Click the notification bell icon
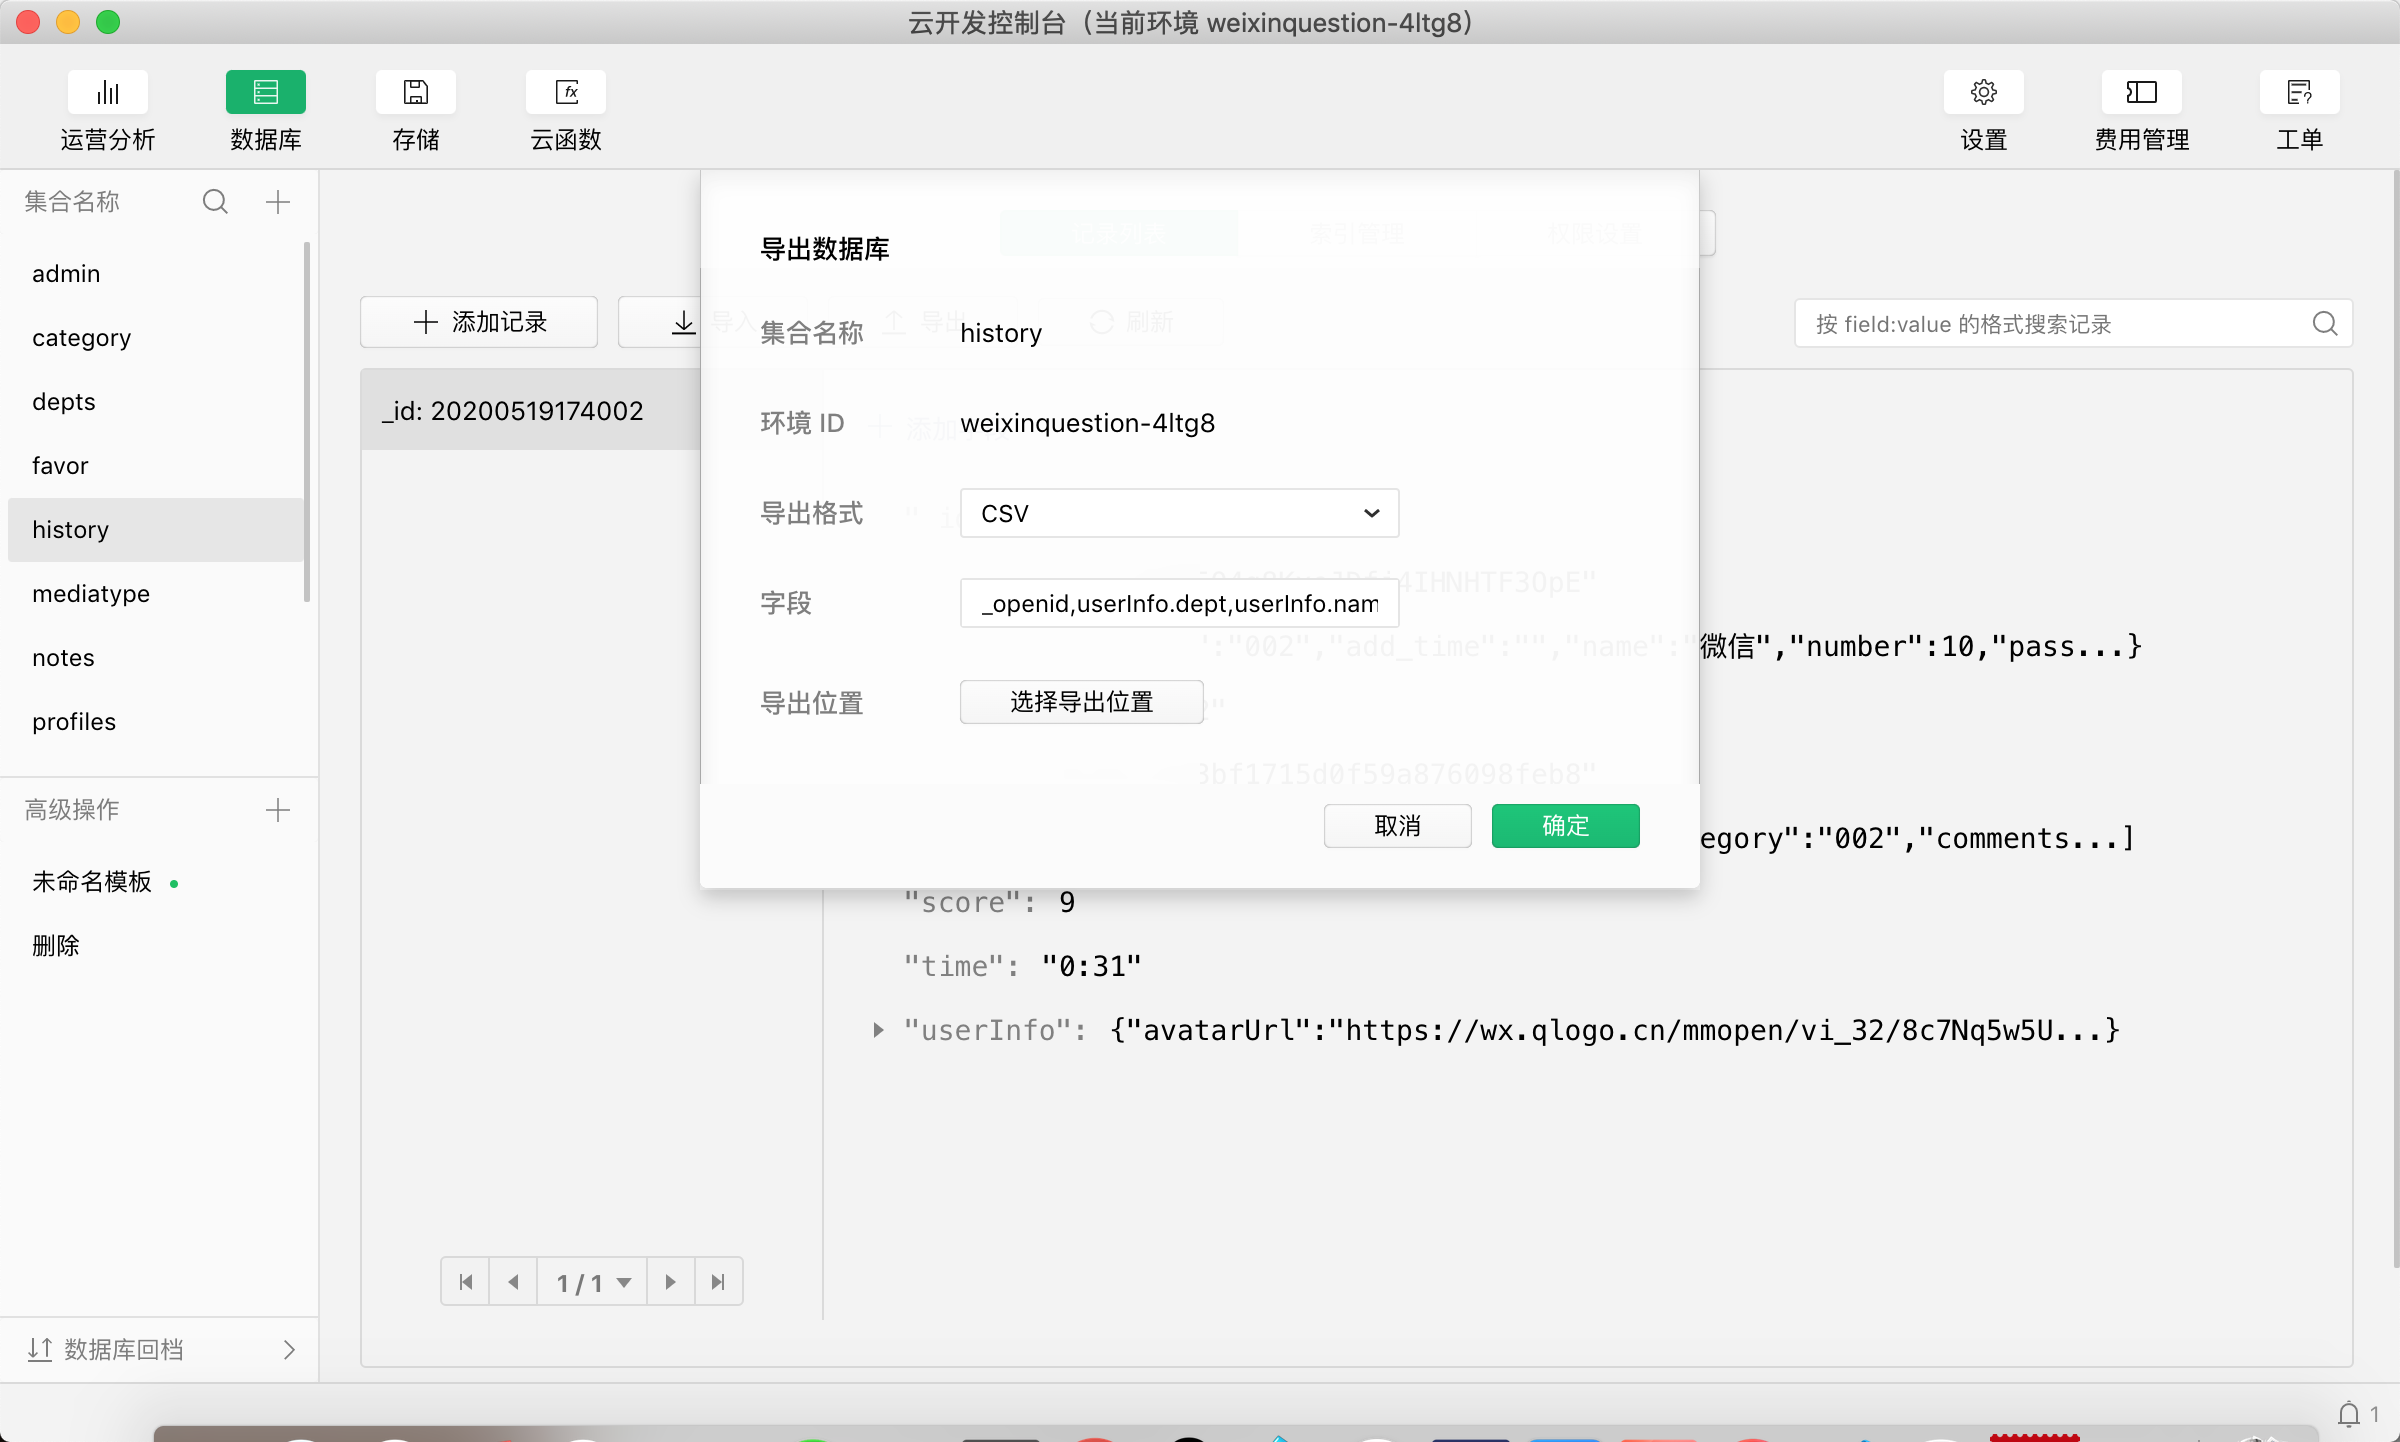 tap(2349, 1414)
